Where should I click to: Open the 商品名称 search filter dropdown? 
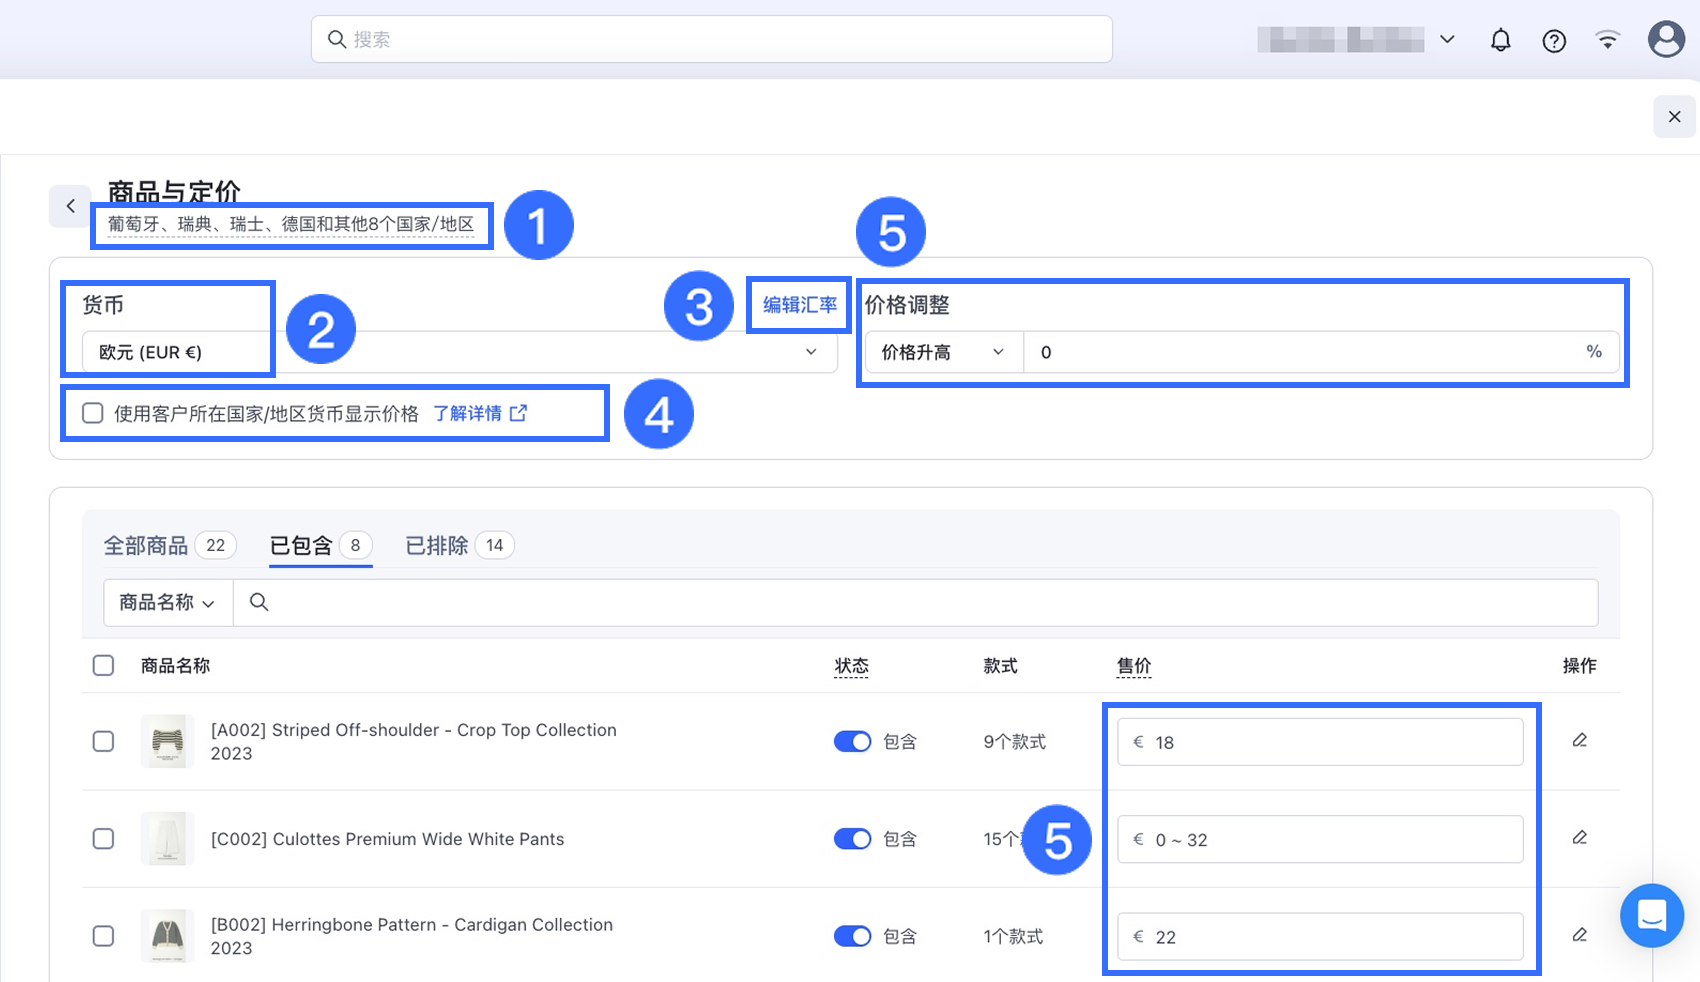[x=167, y=602]
